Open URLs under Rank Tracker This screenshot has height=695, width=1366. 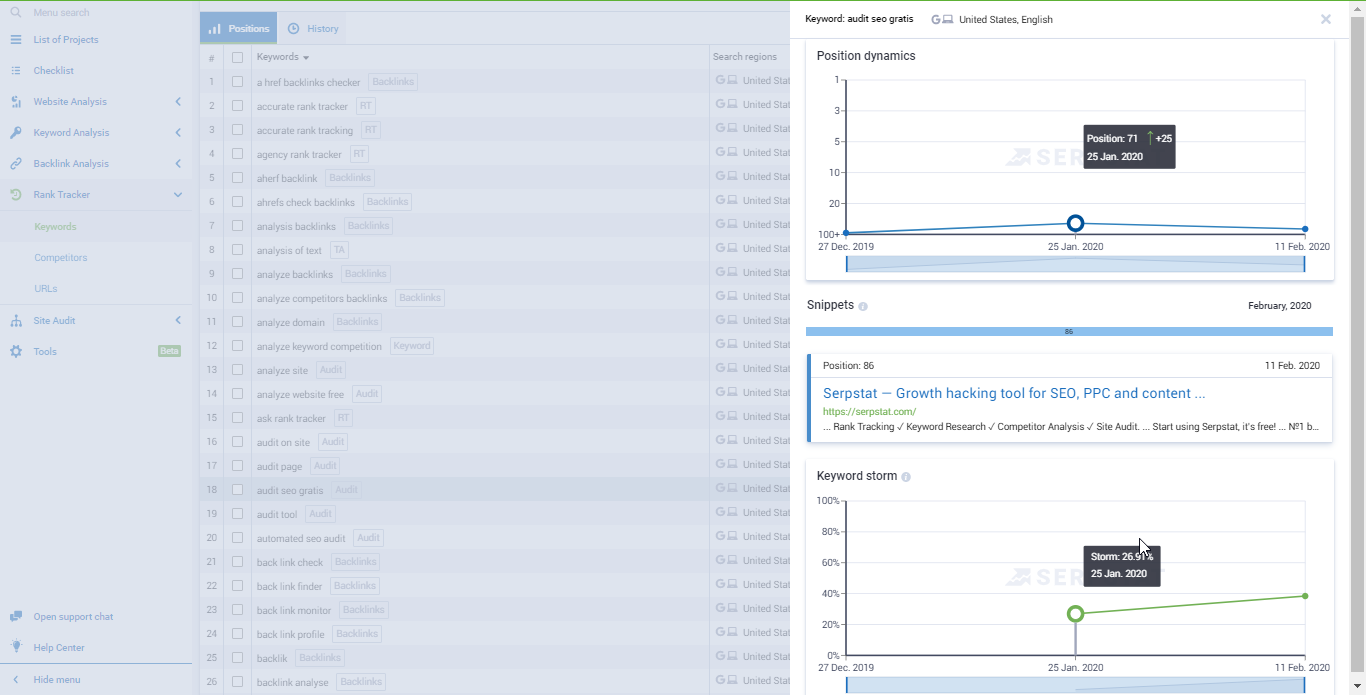click(x=45, y=288)
